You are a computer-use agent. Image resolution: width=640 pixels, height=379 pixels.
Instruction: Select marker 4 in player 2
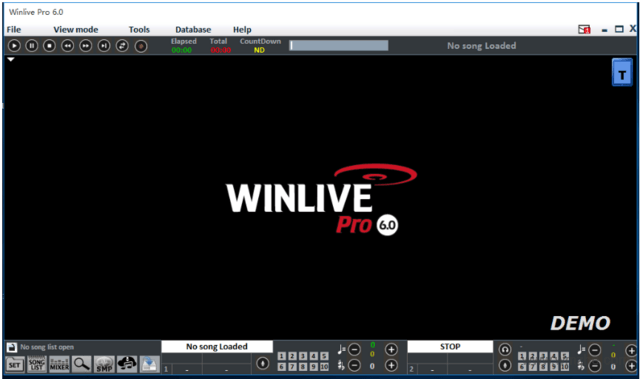[554, 356]
